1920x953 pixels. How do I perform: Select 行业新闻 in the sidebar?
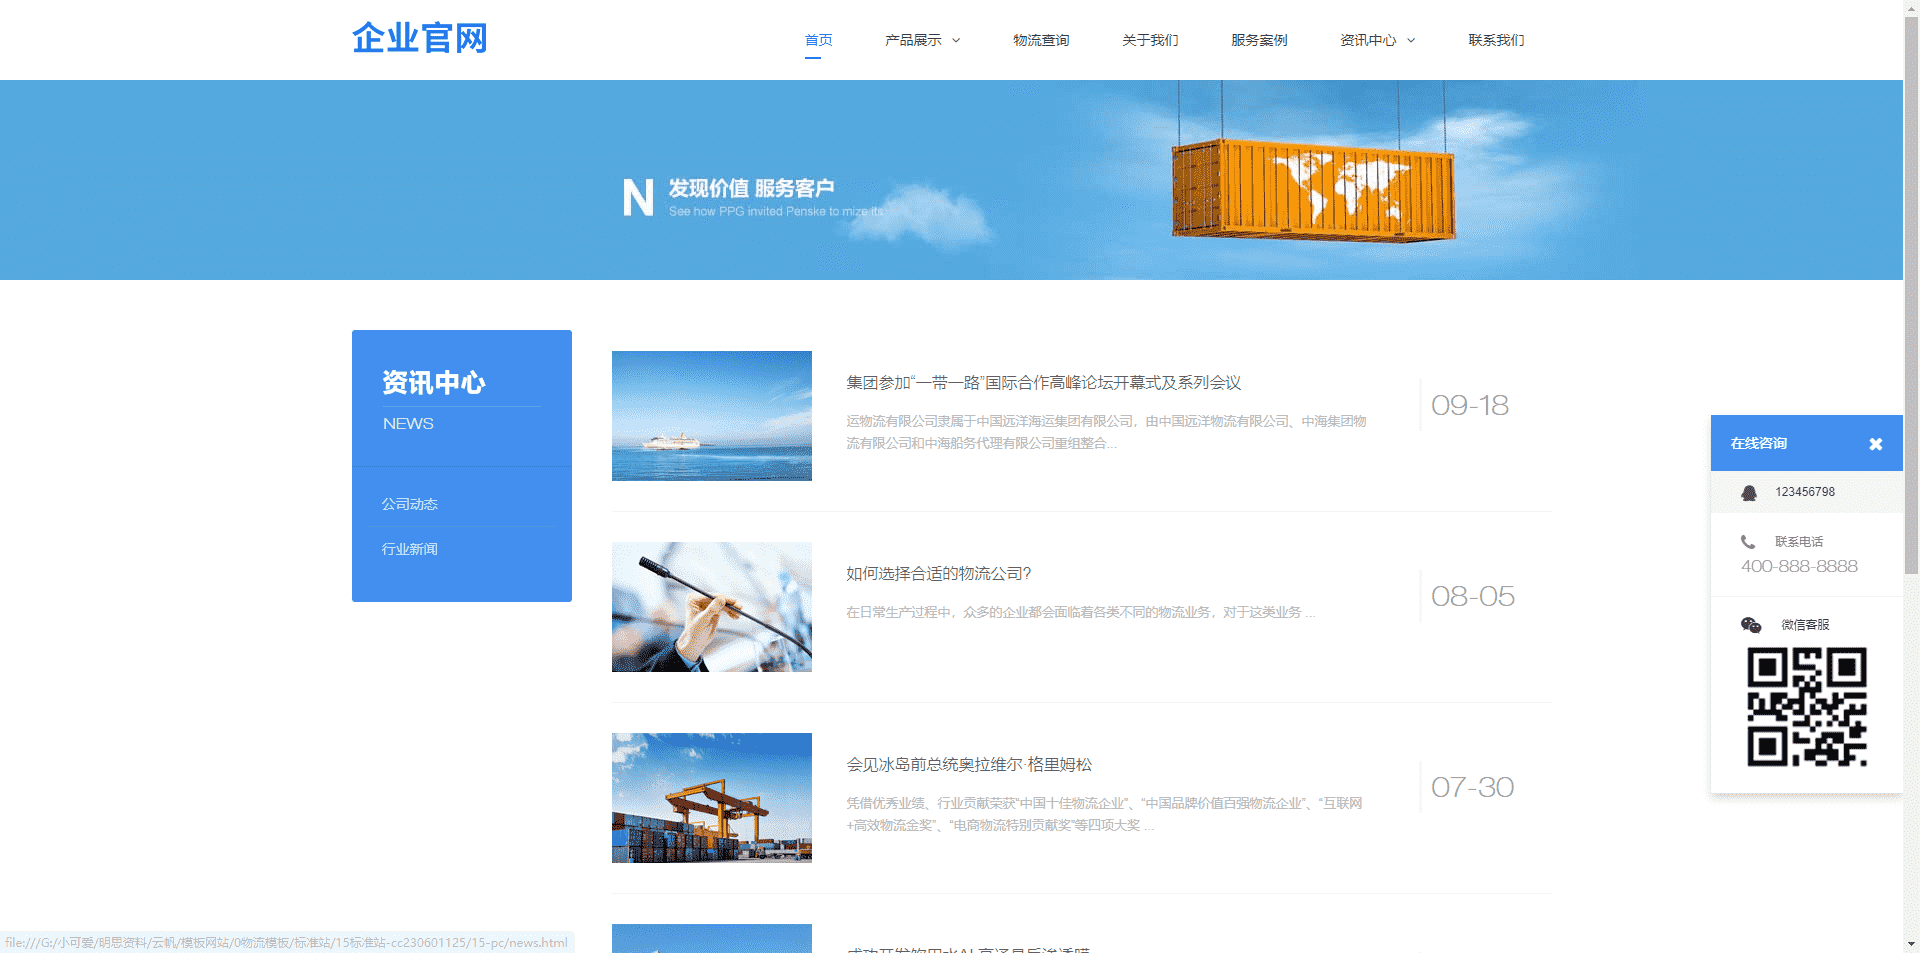pyautogui.click(x=410, y=549)
